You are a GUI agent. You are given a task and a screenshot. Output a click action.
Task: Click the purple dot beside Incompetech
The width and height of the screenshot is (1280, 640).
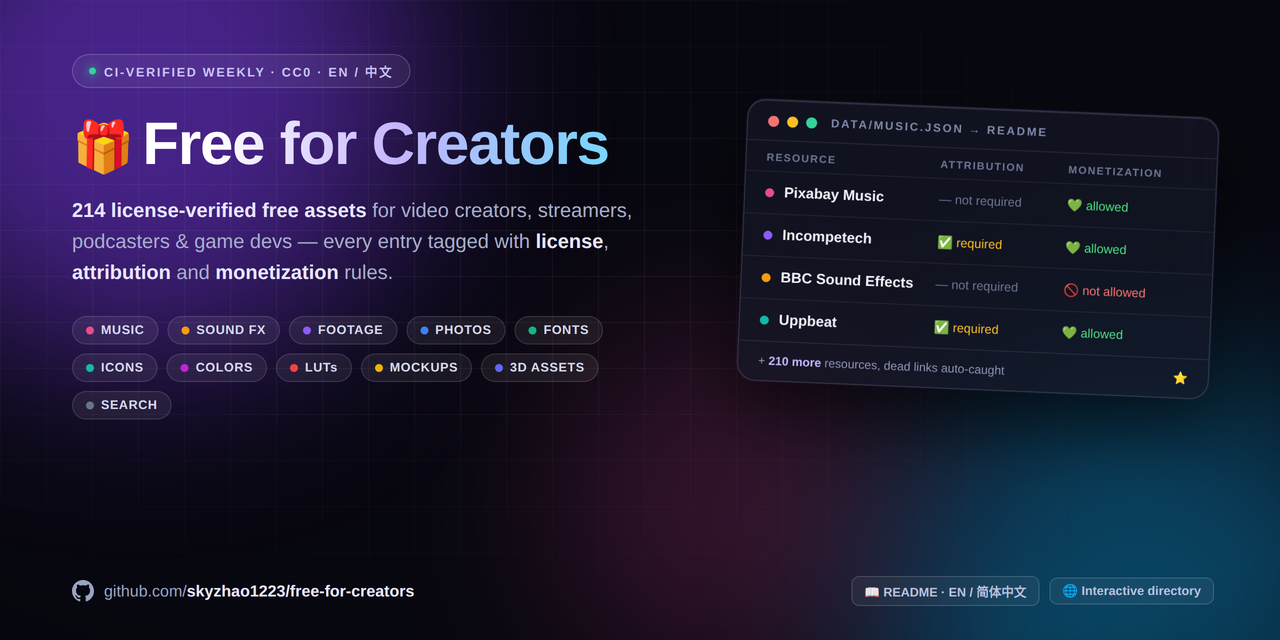click(x=768, y=235)
